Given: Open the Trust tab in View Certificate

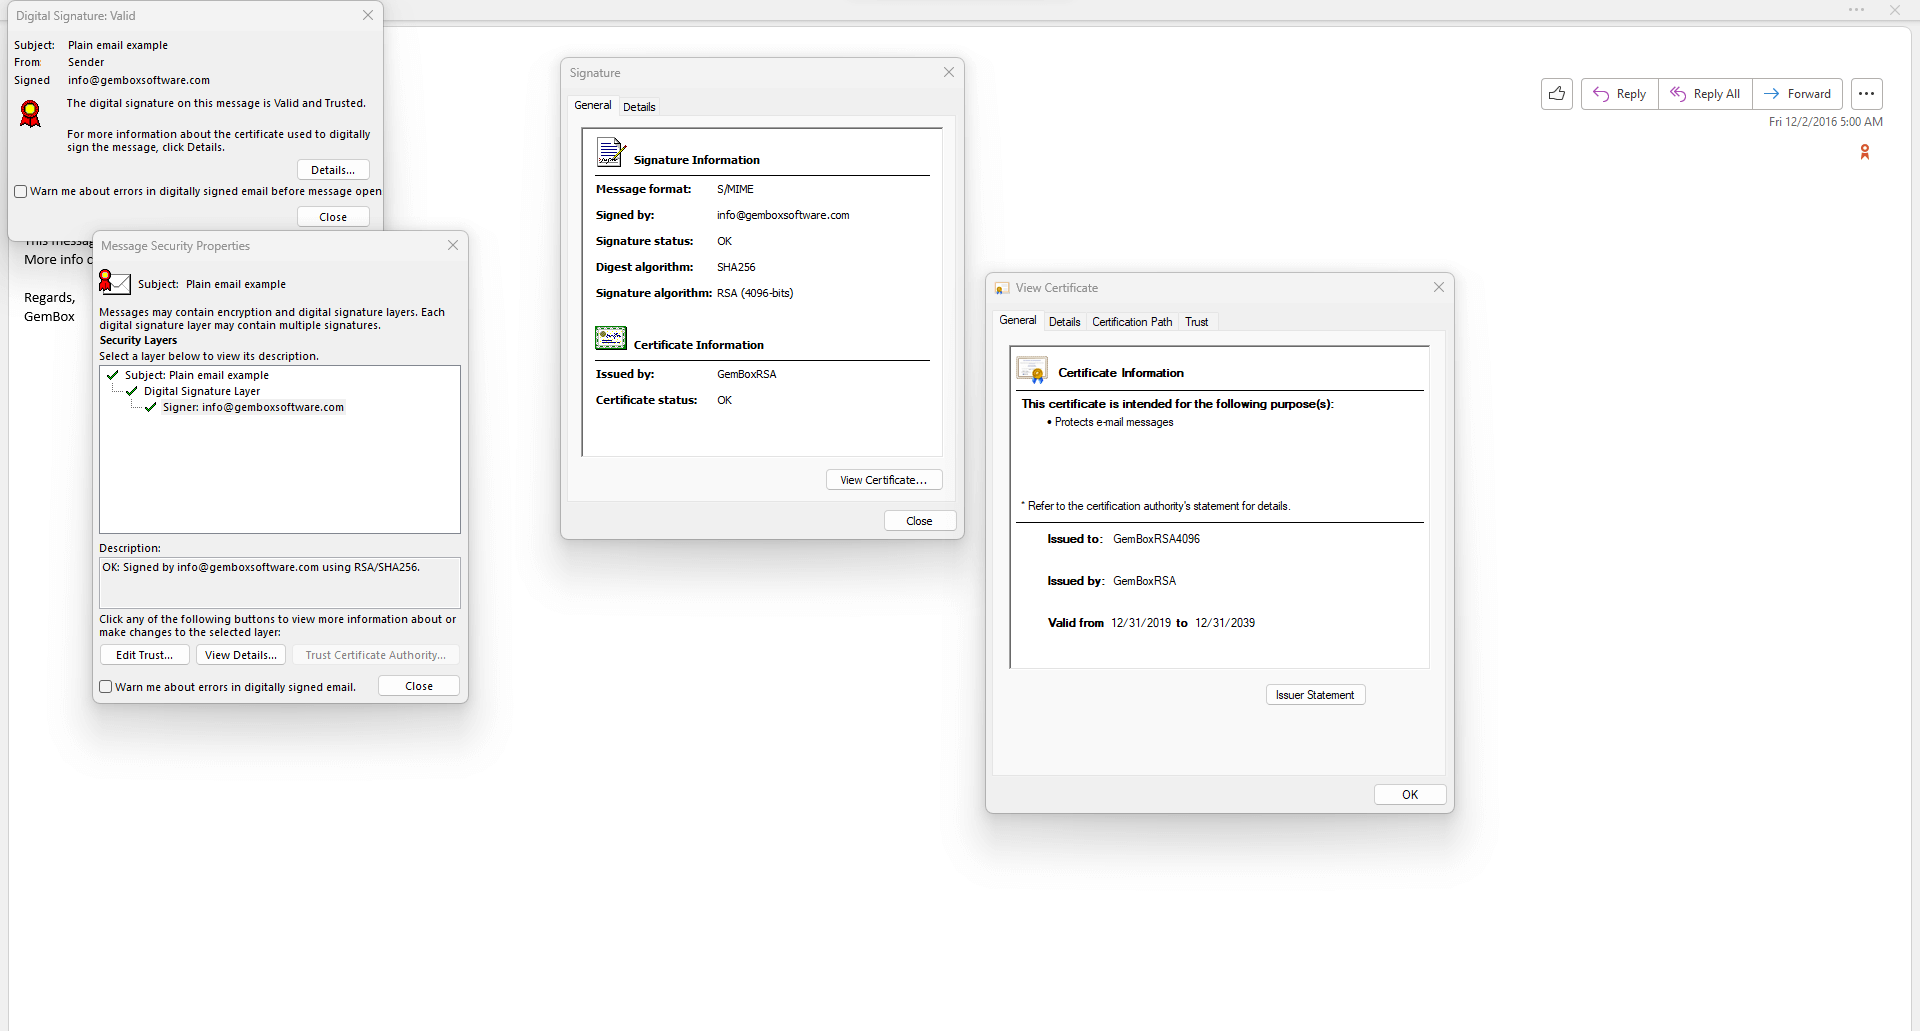Looking at the screenshot, I should click(x=1196, y=322).
